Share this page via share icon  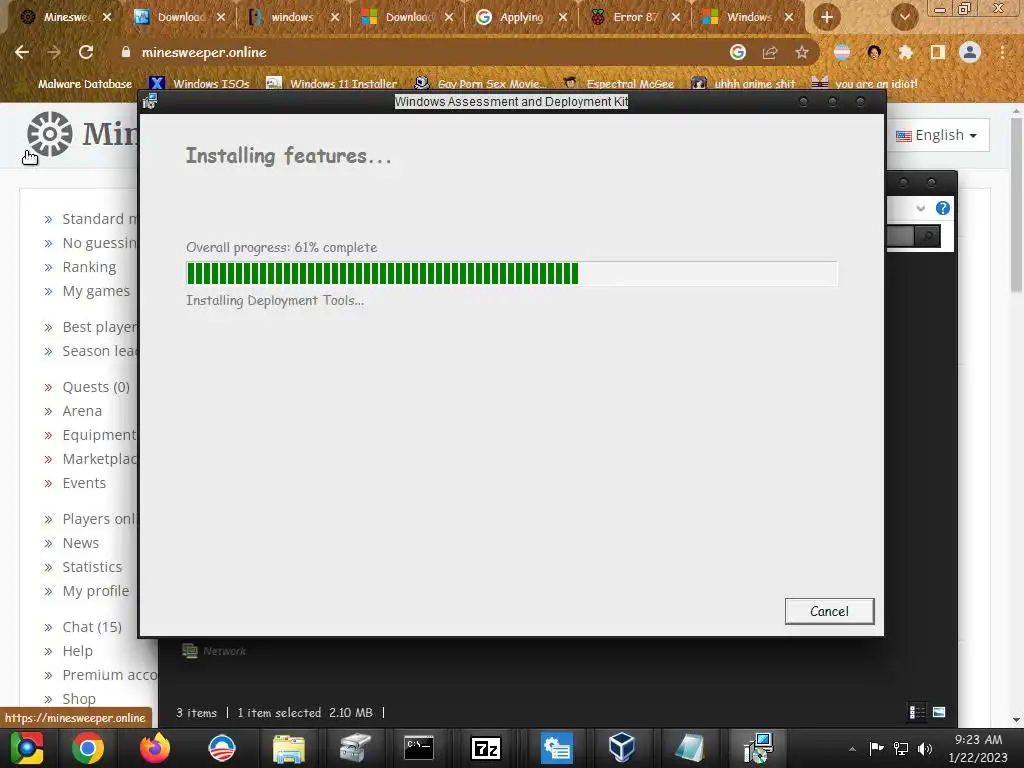pos(770,52)
